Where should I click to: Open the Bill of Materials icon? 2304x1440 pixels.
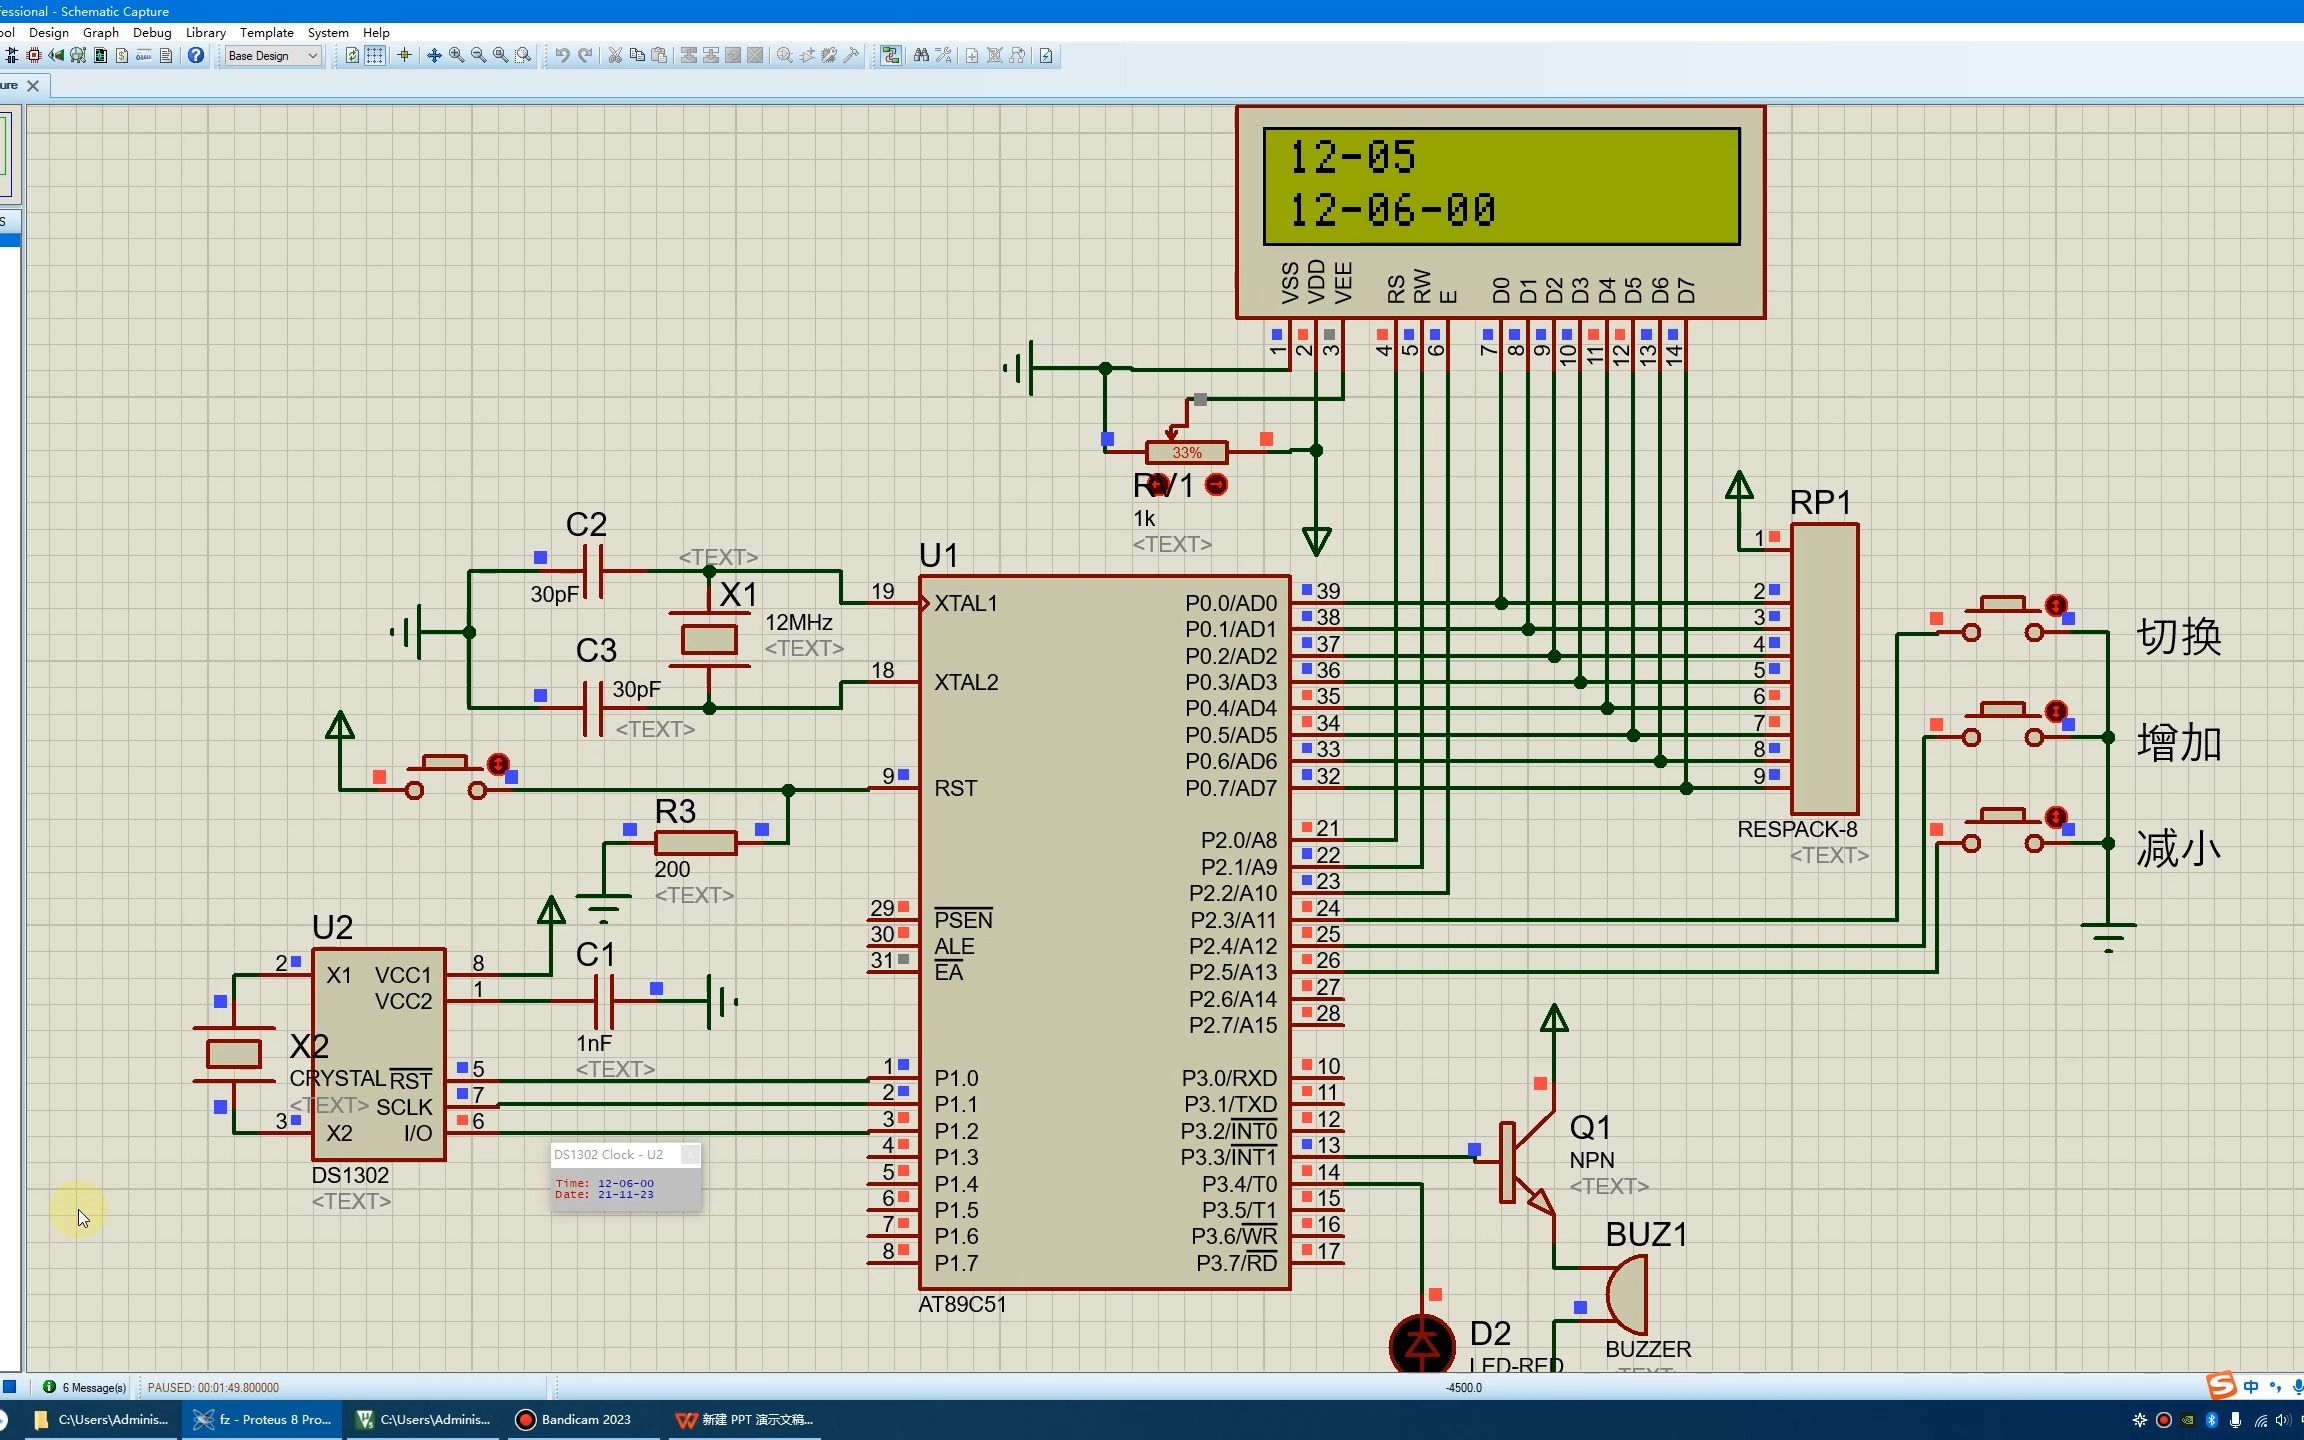click(122, 56)
